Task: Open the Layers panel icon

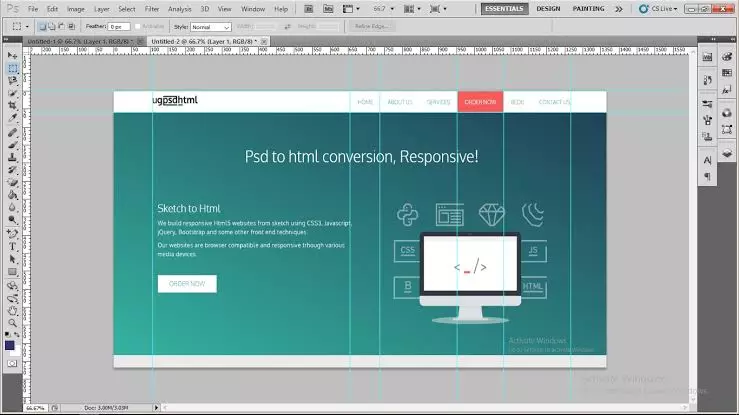Action: [x=727, y=154]
